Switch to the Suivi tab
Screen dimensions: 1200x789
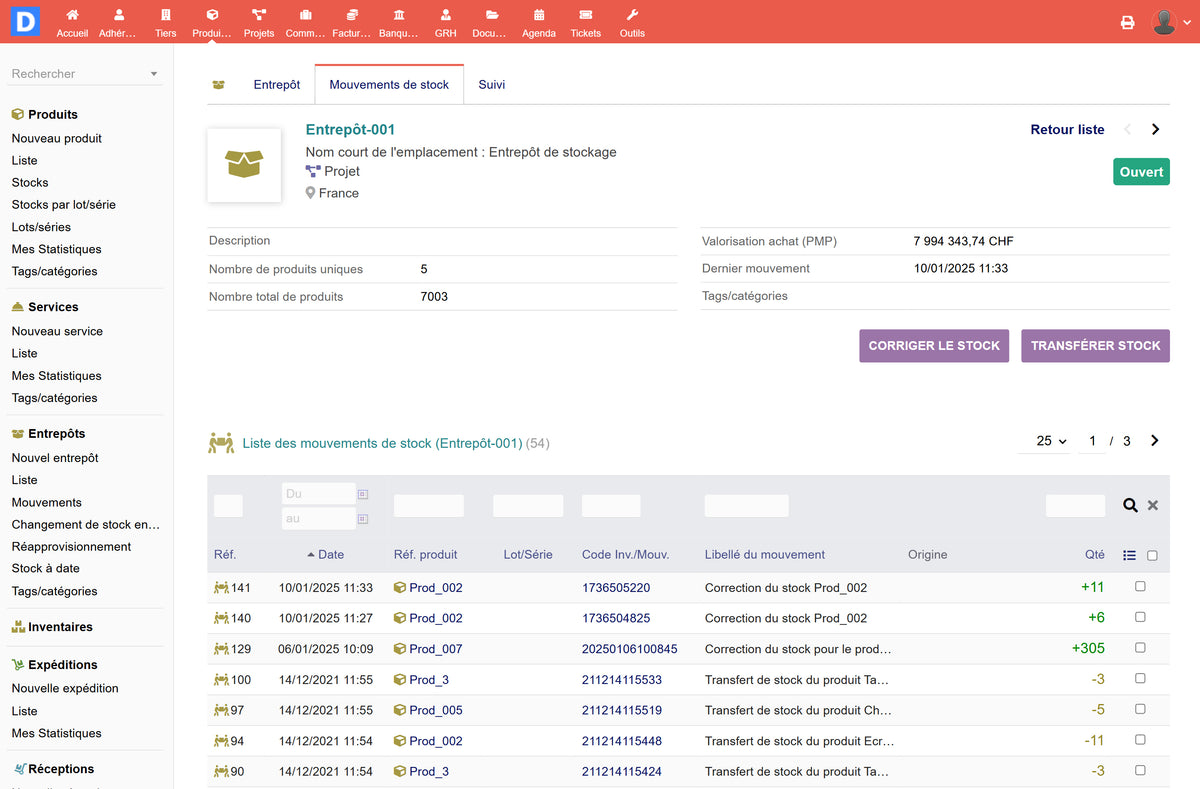pos(491,85)
